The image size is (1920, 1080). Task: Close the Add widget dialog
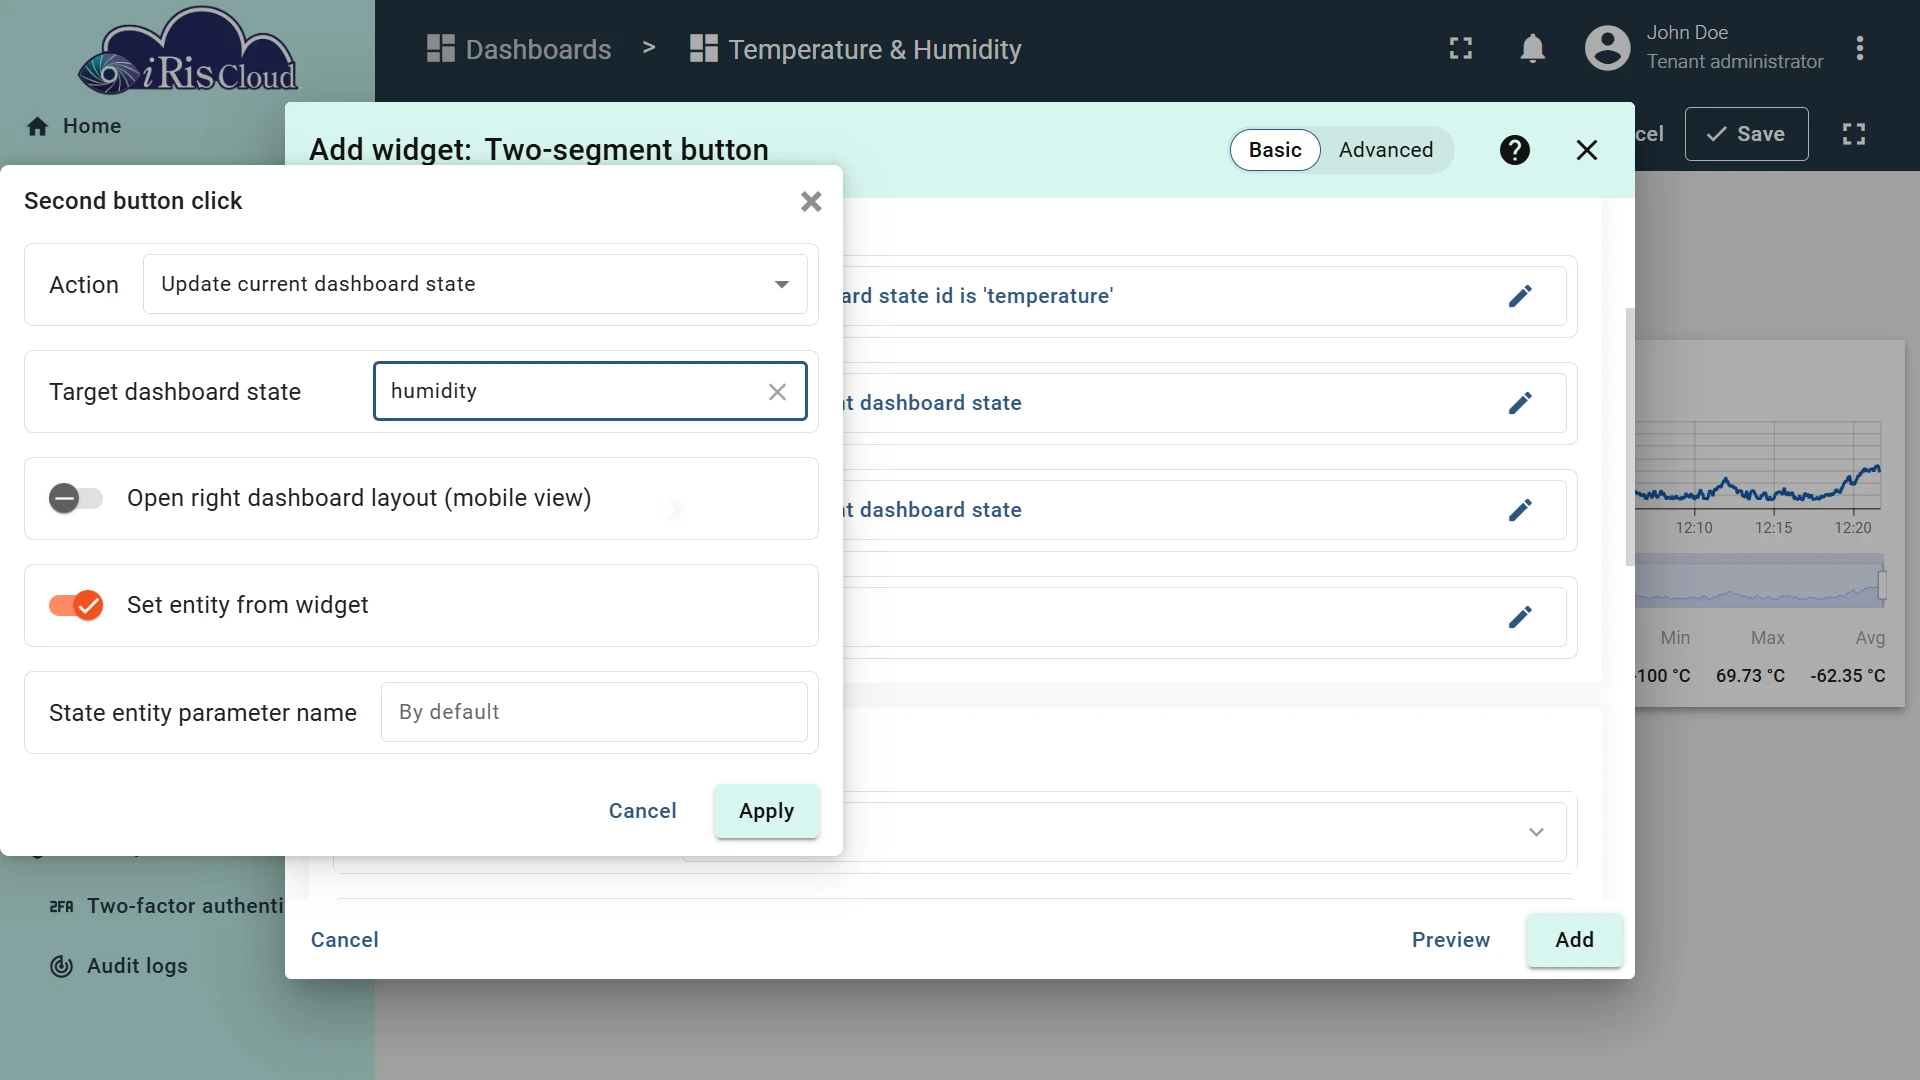[1587, 150]
